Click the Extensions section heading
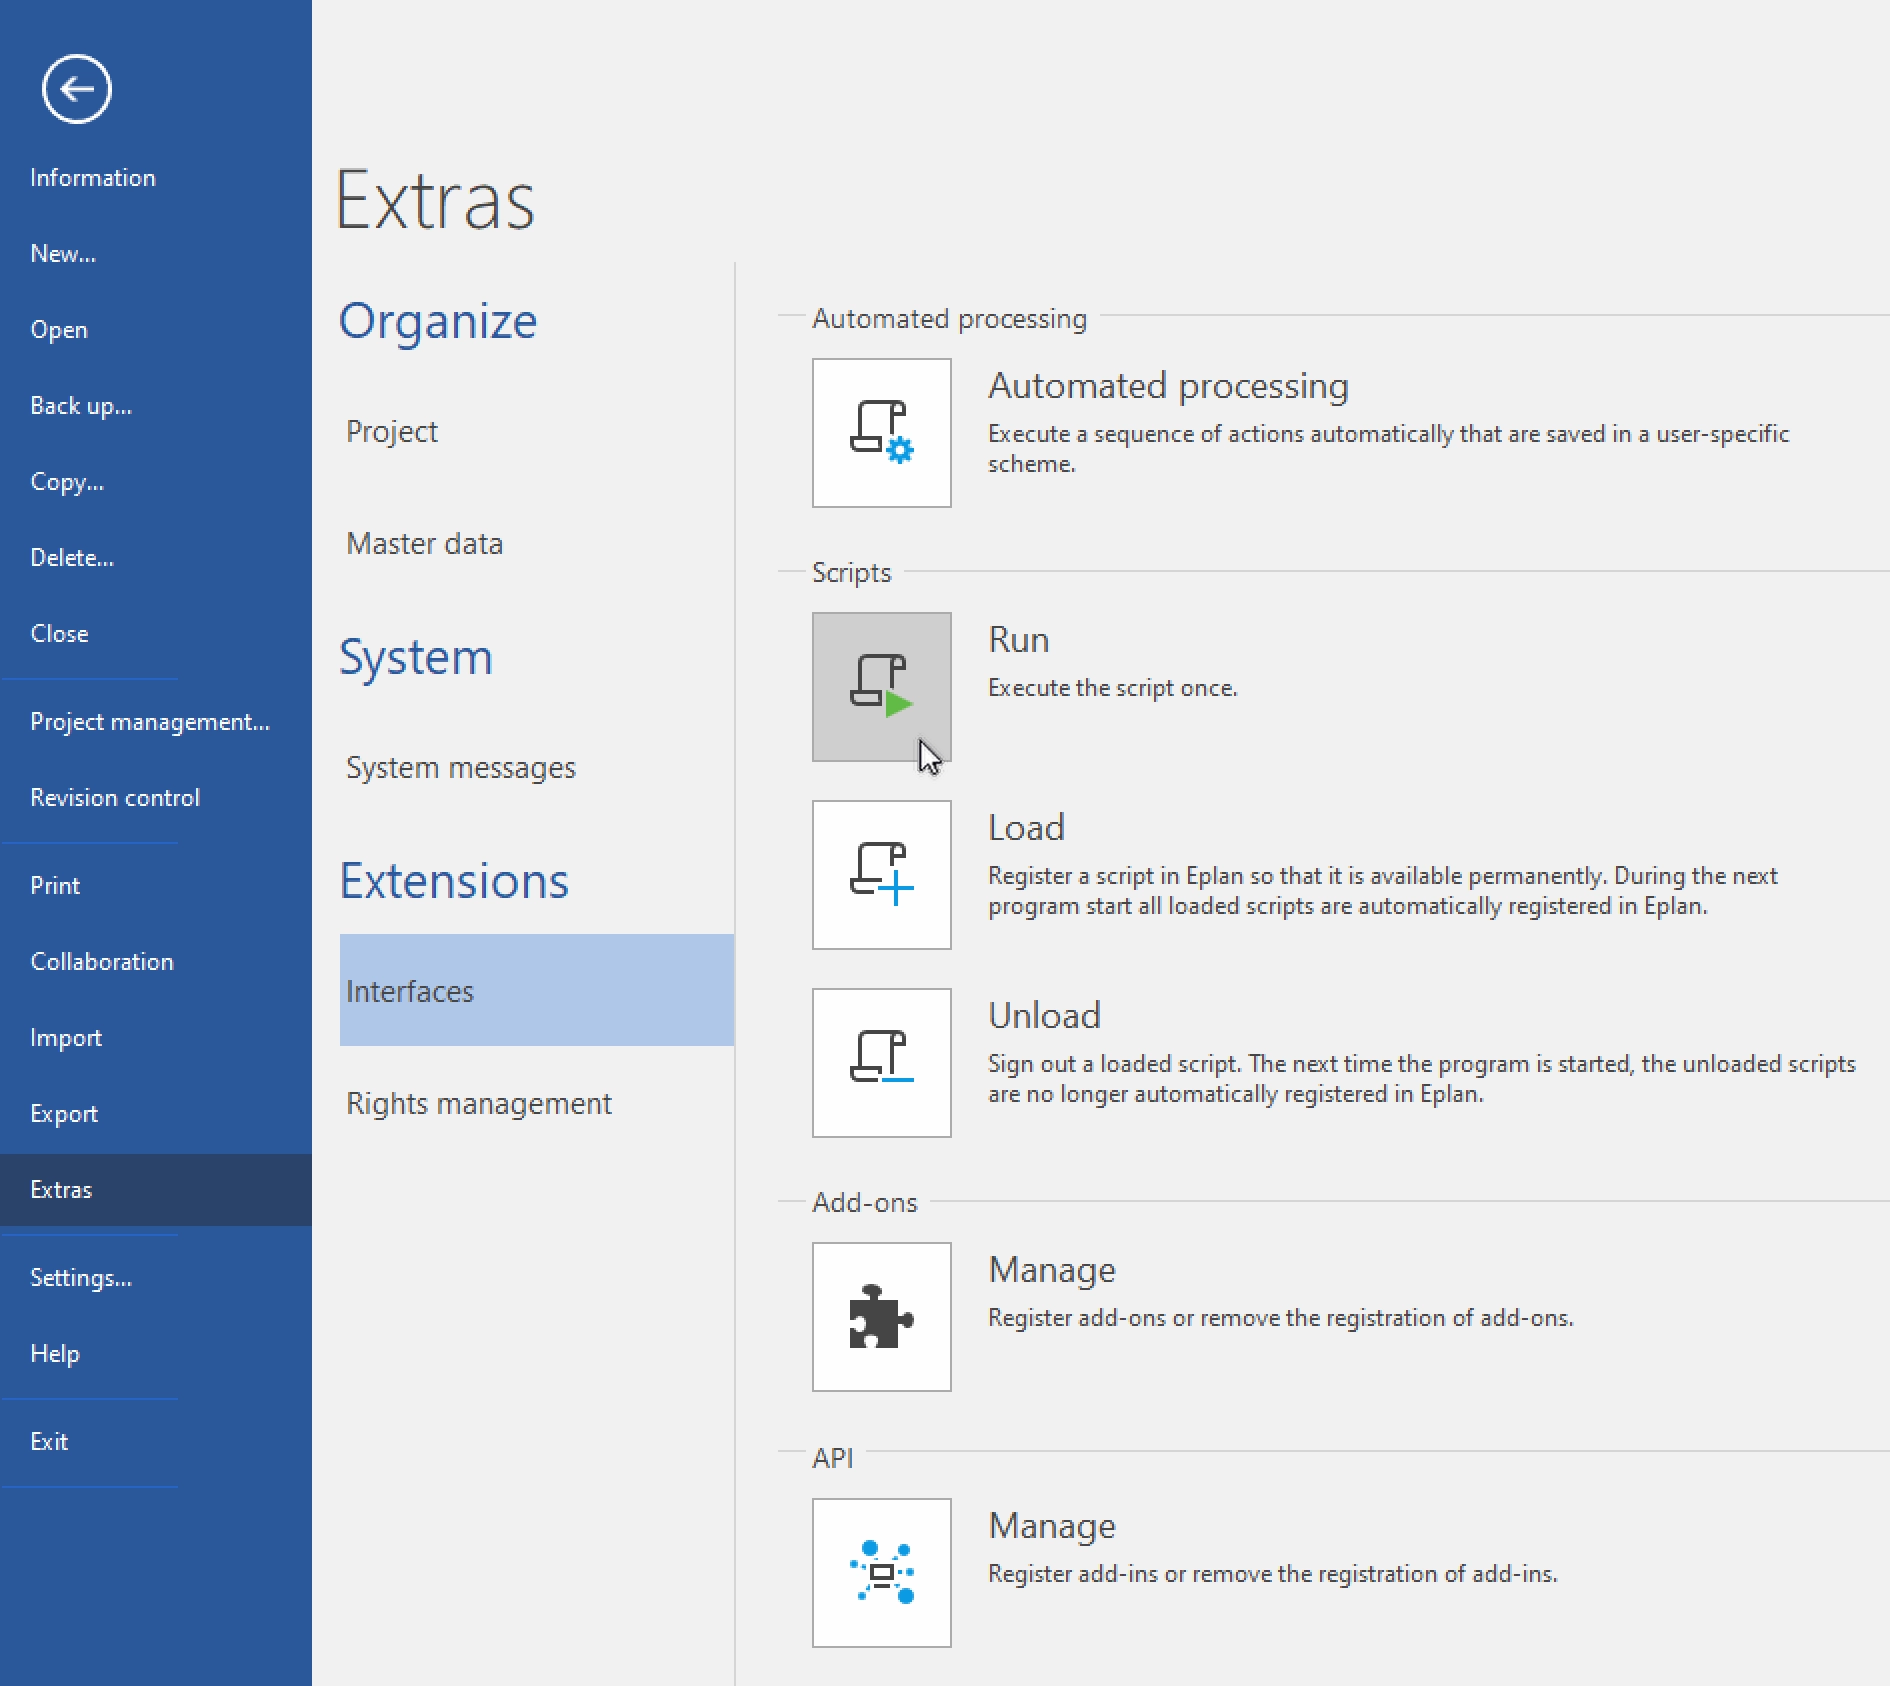The image size is (1890, 1686). pyautogui.click(x=454, y=881)
